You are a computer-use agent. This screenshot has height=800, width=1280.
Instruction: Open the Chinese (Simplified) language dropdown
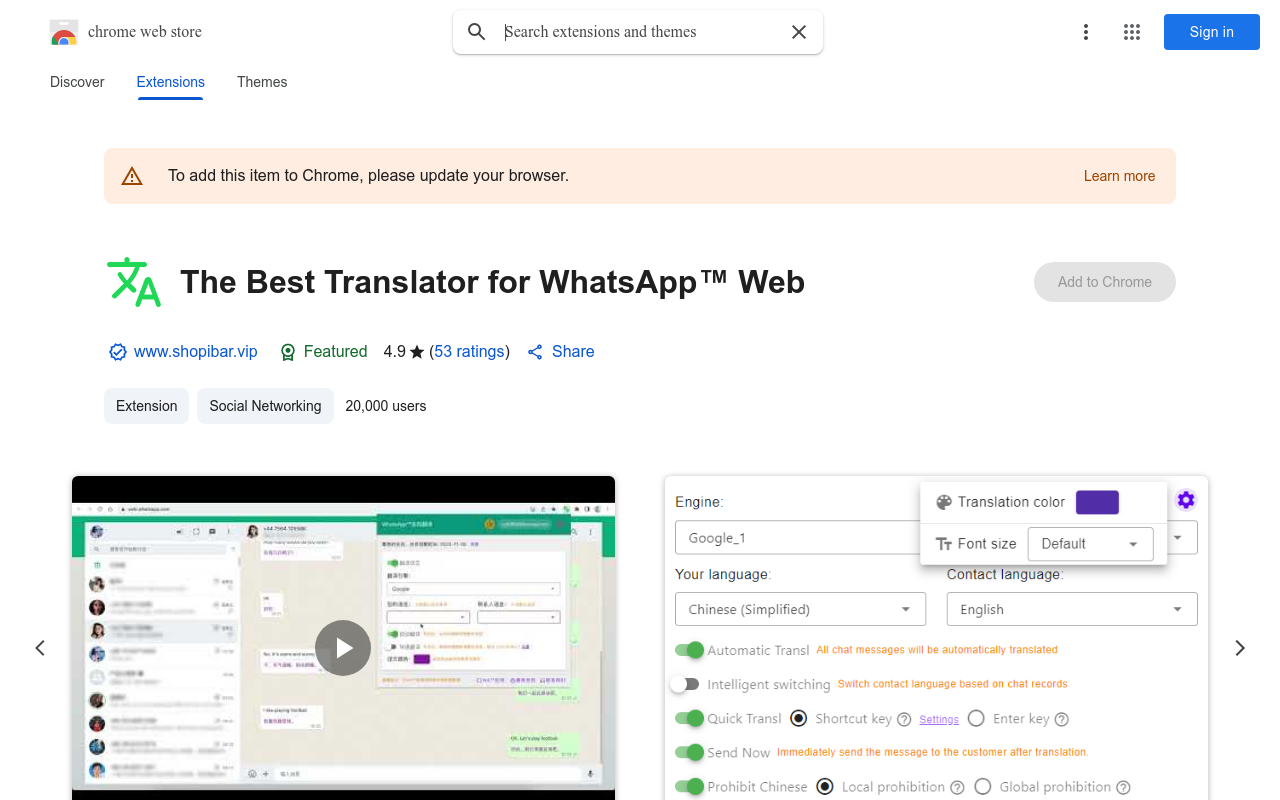pos(800,609)
